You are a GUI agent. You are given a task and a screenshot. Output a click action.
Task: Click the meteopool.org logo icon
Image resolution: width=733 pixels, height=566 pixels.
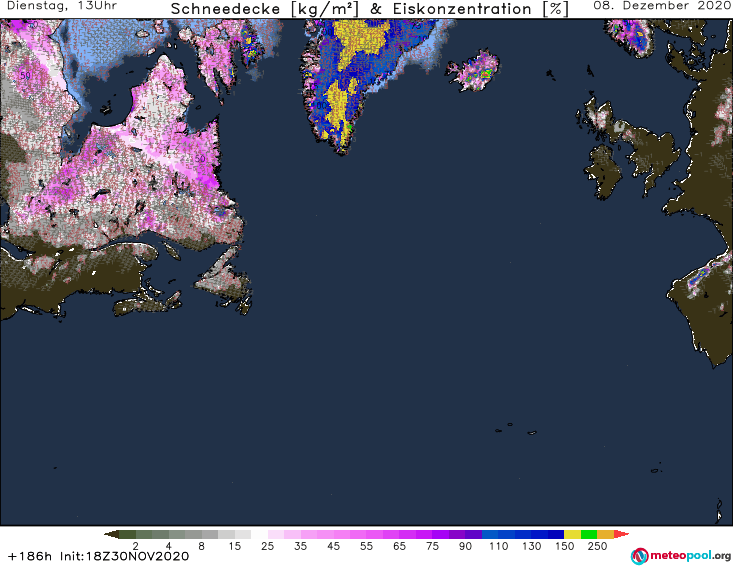[x=639, y=556]
